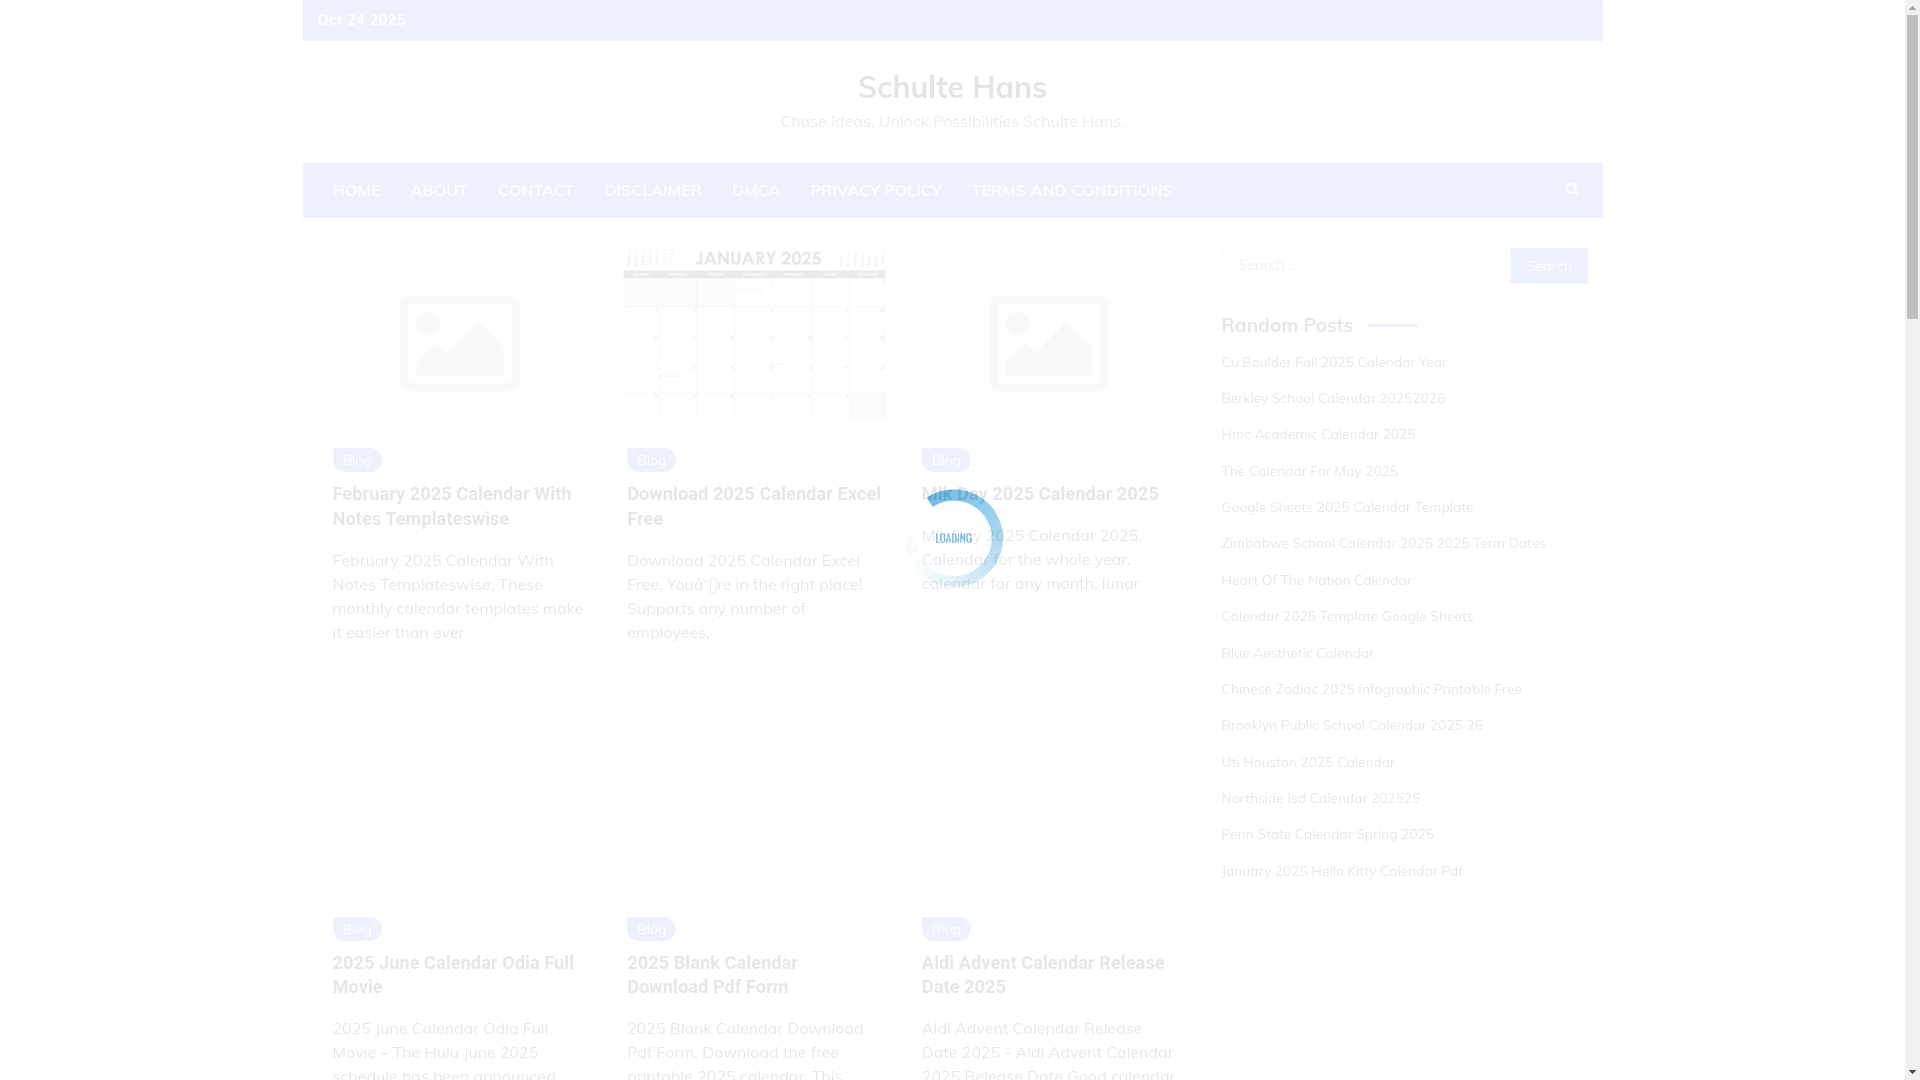Click the search magnifier icon in navbar
1920x1080 pixels.
1572,190
